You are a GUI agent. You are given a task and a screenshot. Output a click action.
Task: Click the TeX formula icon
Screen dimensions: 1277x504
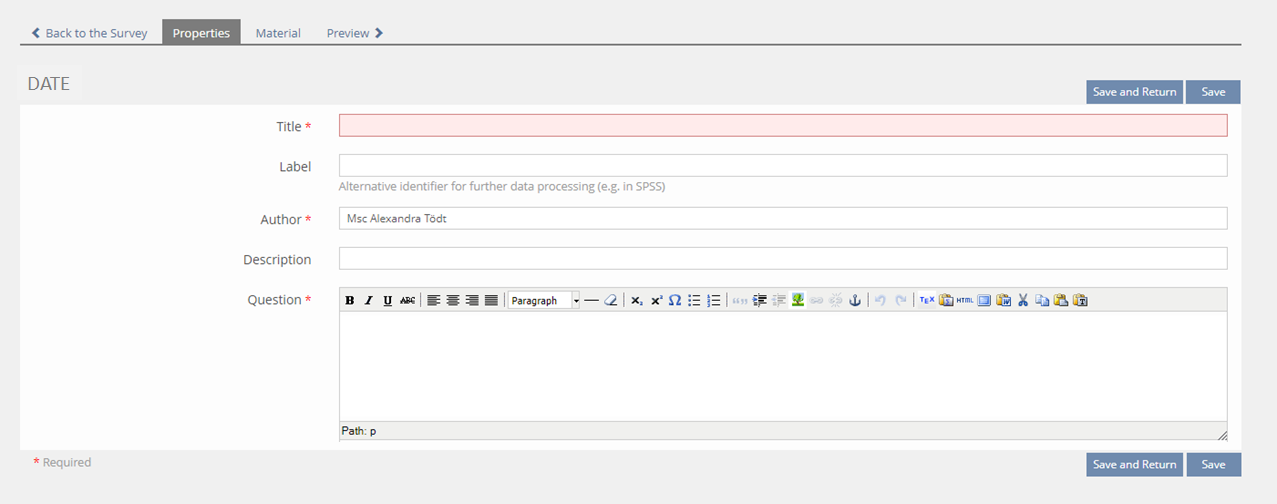(927, 300)
